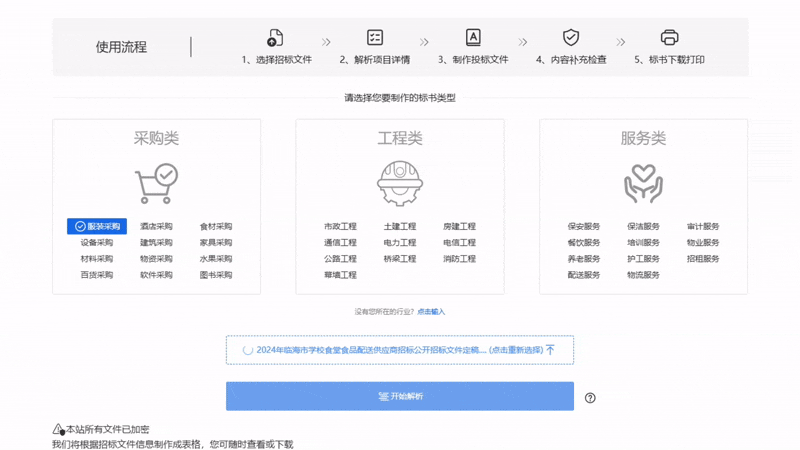This screenshot has width=800, height=450.
Task: Click the checklist icon above step 2
Action: pos(375,37)
